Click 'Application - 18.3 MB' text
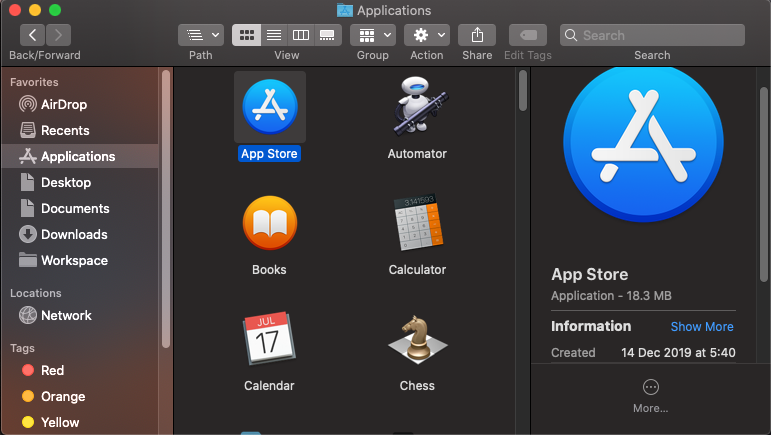771x435 pixels. 611,295
